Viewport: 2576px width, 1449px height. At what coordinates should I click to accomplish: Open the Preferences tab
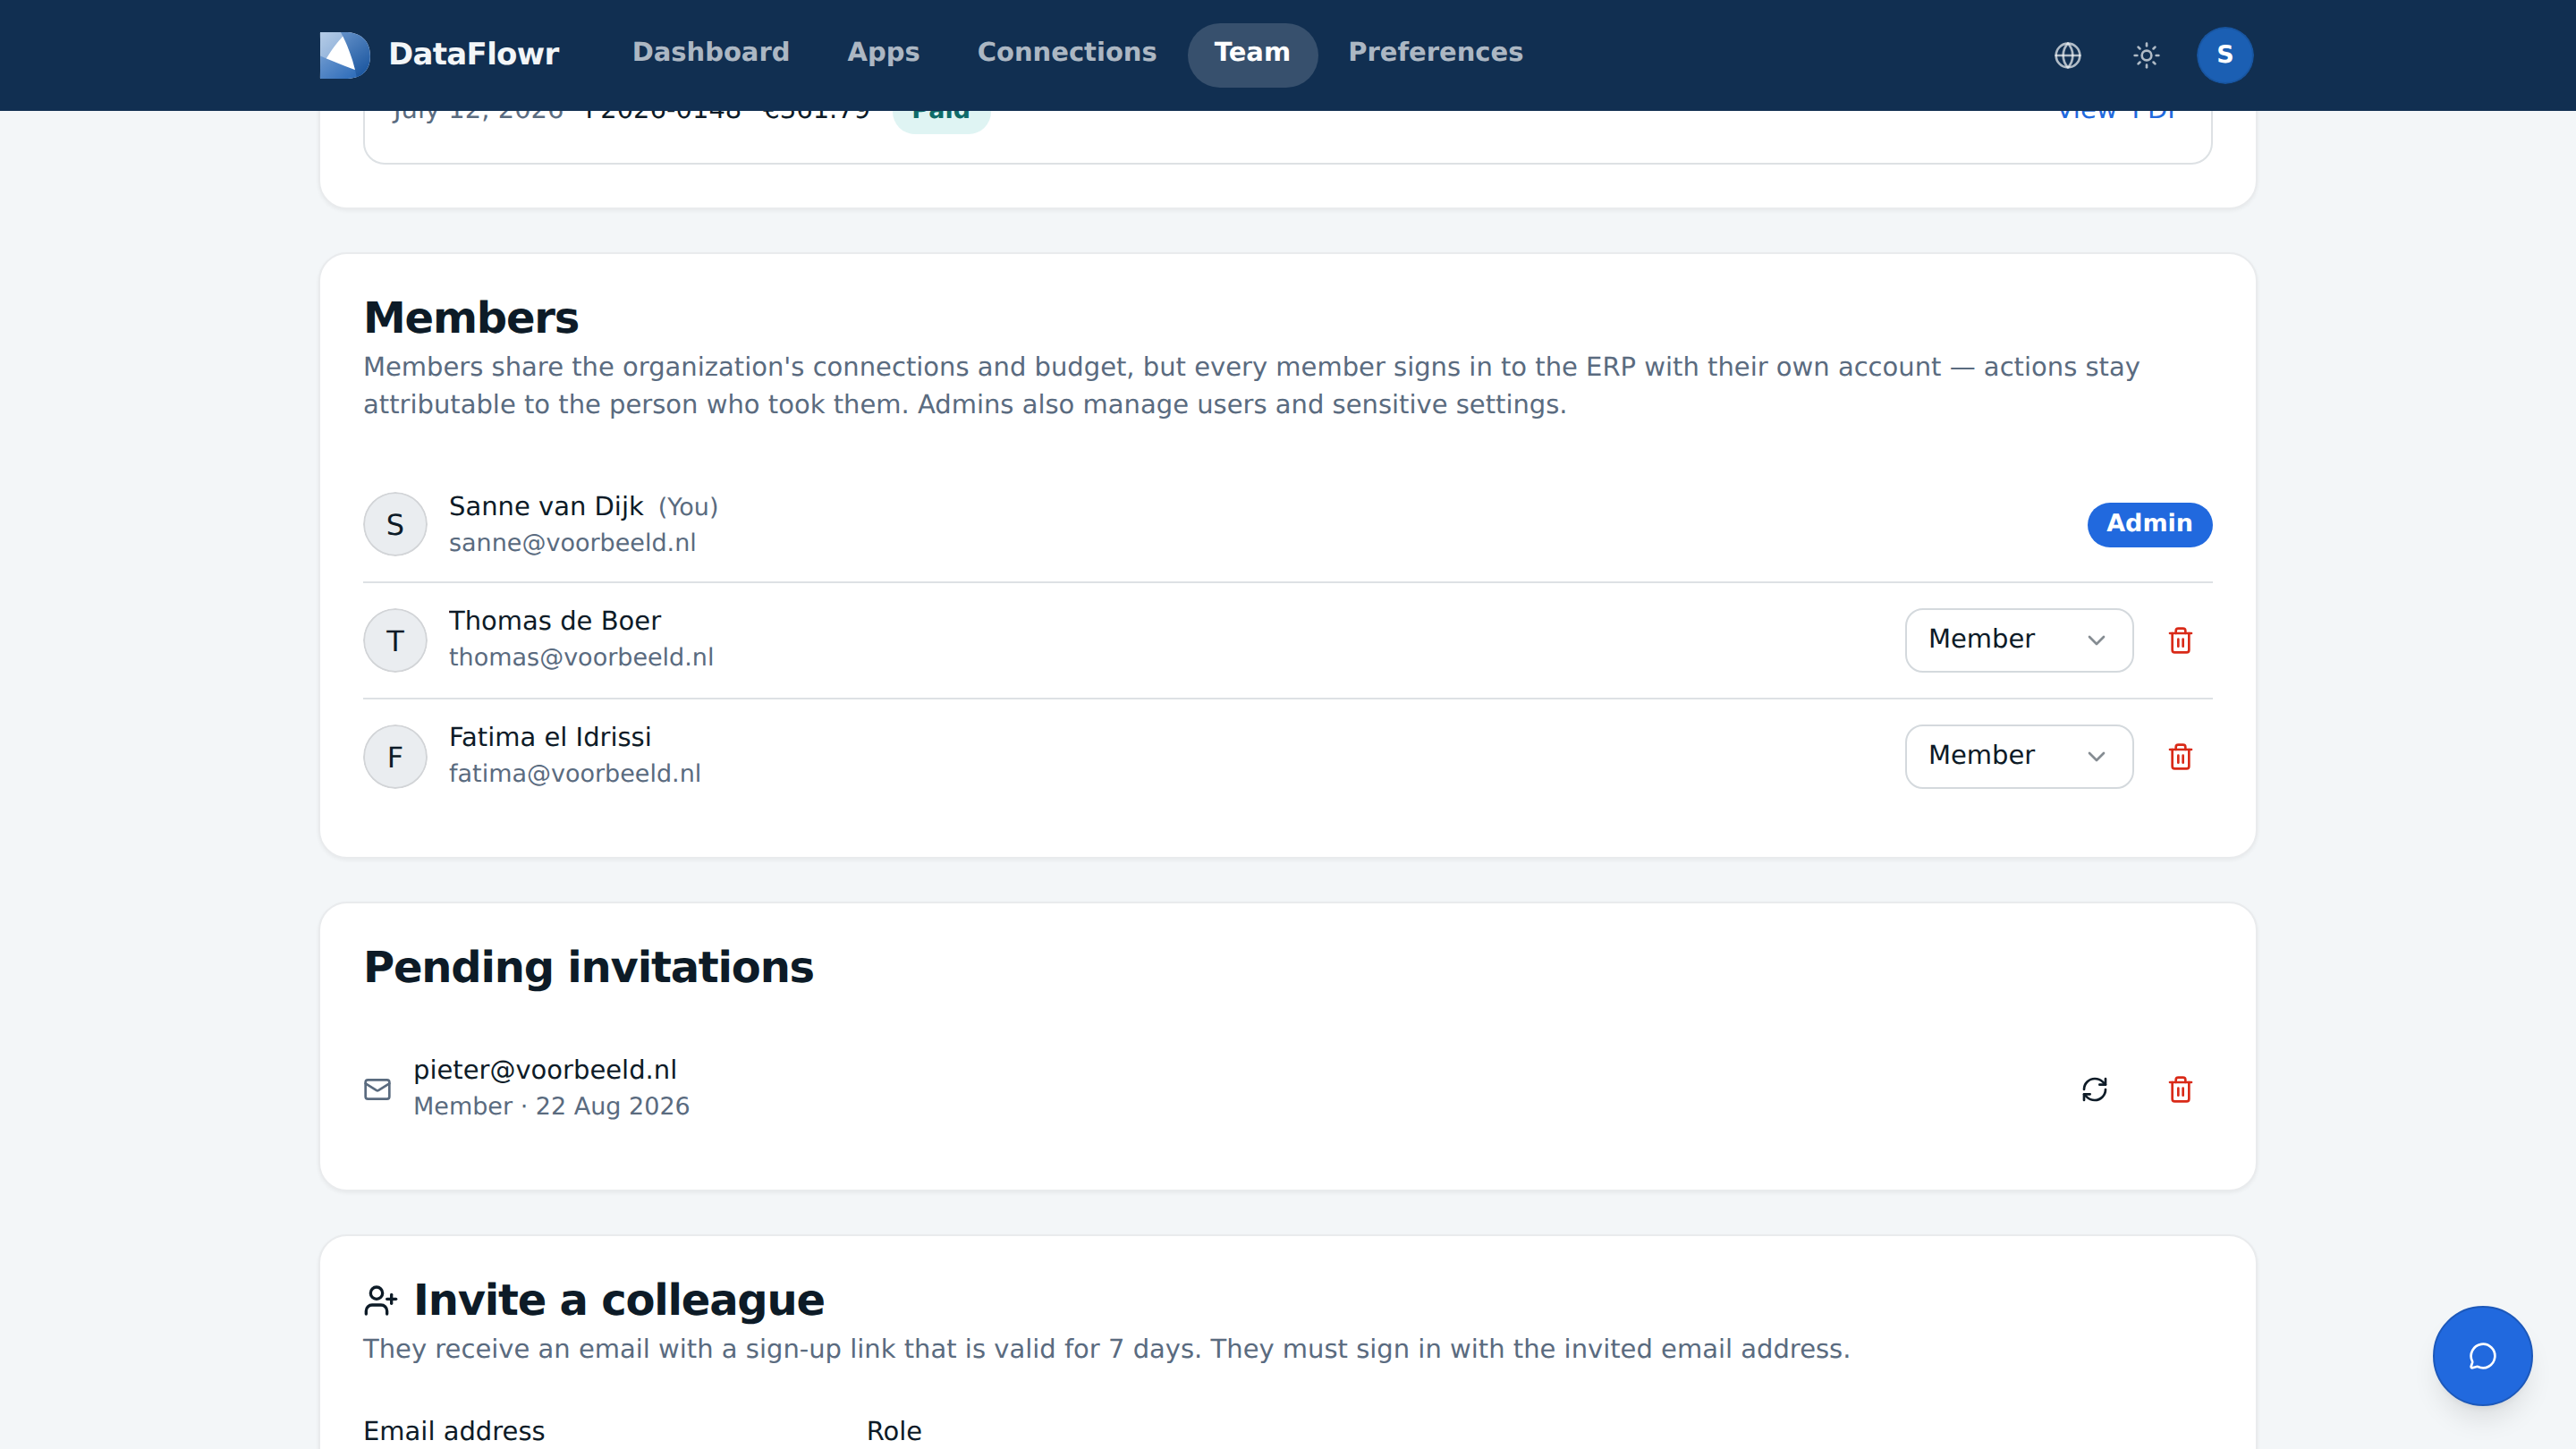(1435, 53)
